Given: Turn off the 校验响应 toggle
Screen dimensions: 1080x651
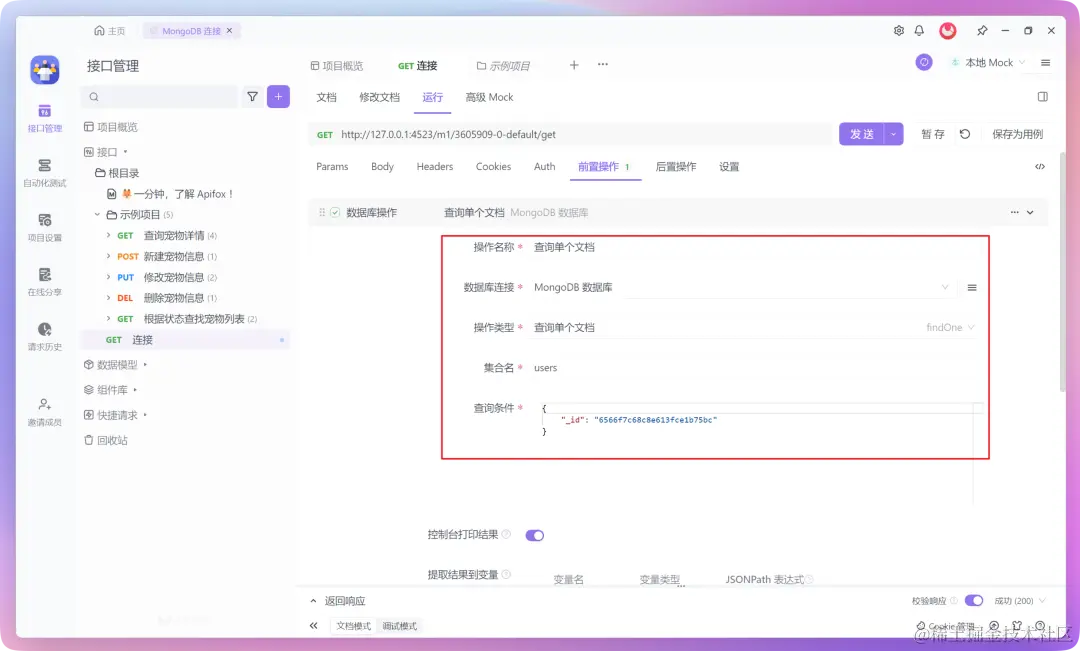Looking at the screenshot, I should point(975,600).
